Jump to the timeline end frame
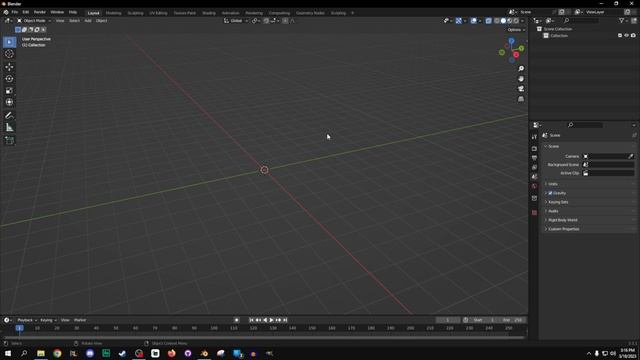This screenshot has width=640, height=360. pos(285,320)
